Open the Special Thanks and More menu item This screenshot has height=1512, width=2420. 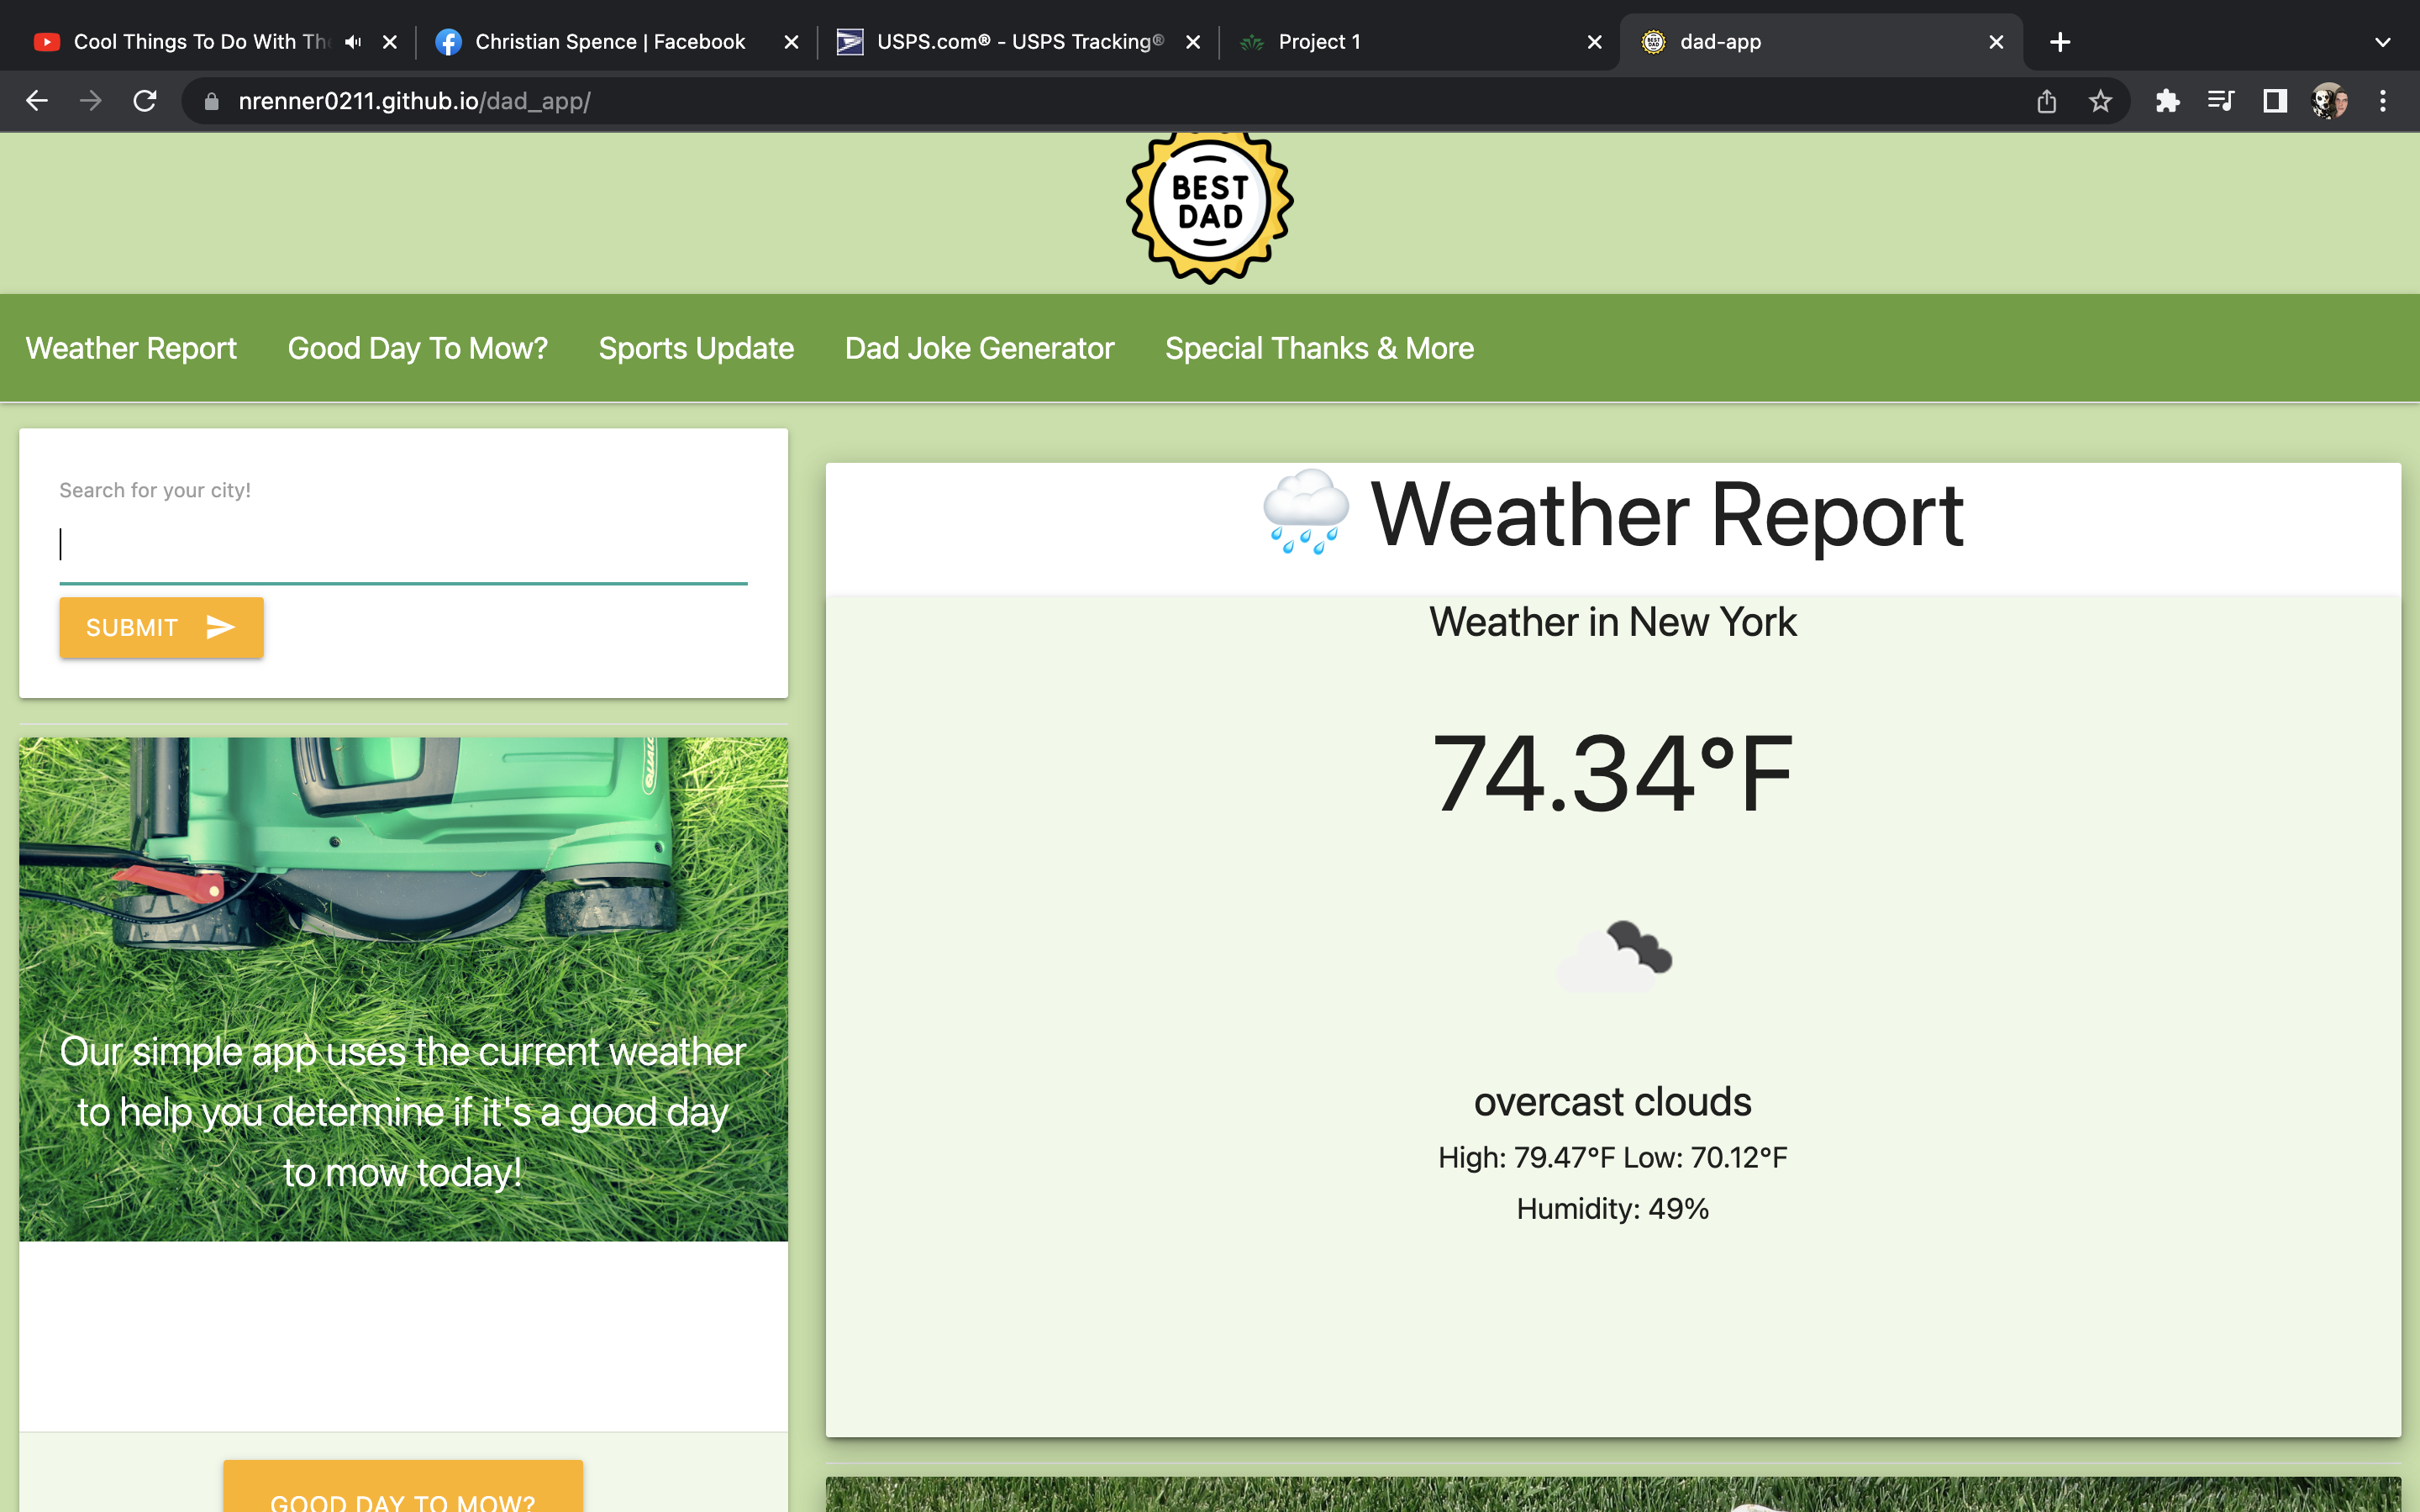1318,349
